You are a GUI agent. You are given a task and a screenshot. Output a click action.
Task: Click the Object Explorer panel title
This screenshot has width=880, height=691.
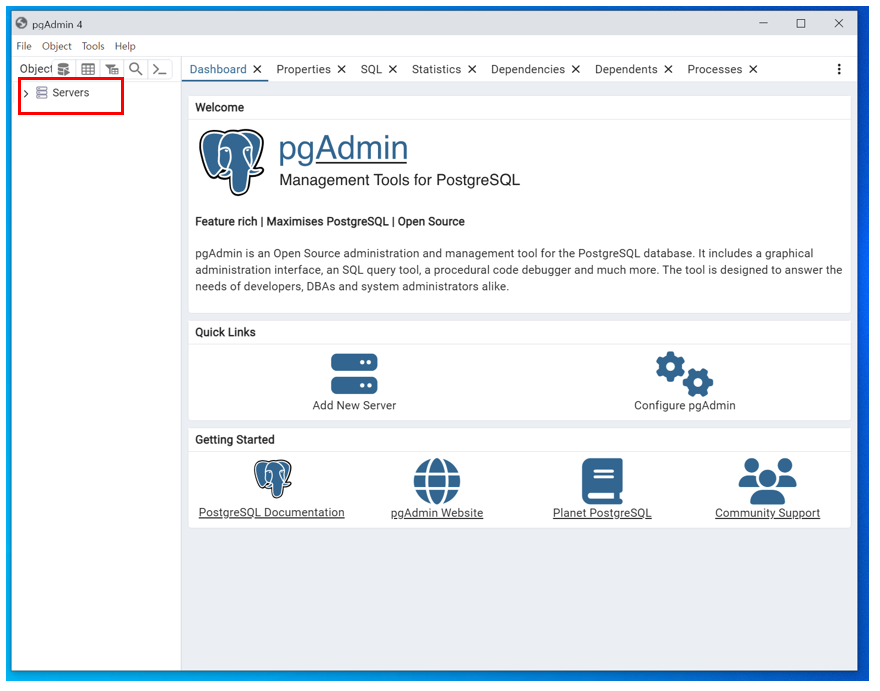36,69
